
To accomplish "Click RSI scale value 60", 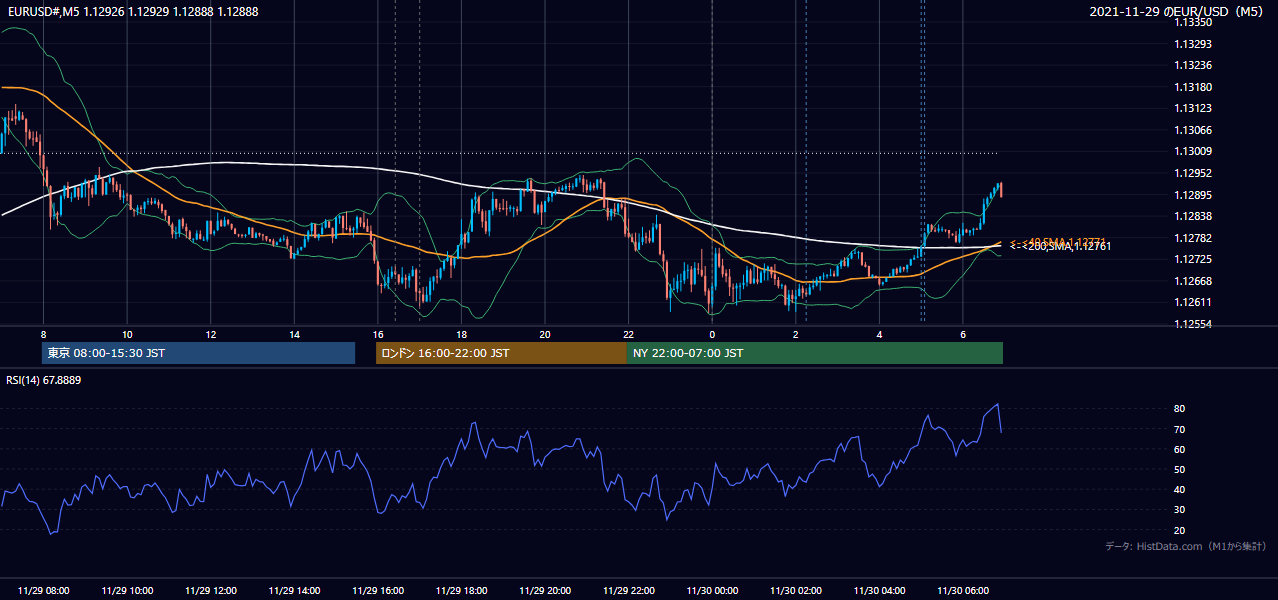I will [x=1180, y=449].
